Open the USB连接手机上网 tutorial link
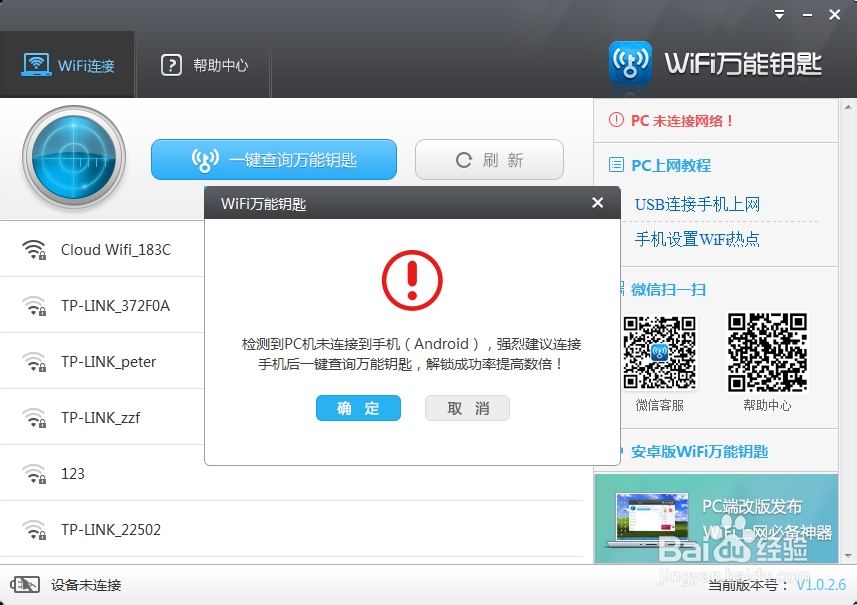 click(x=697, y=204)
